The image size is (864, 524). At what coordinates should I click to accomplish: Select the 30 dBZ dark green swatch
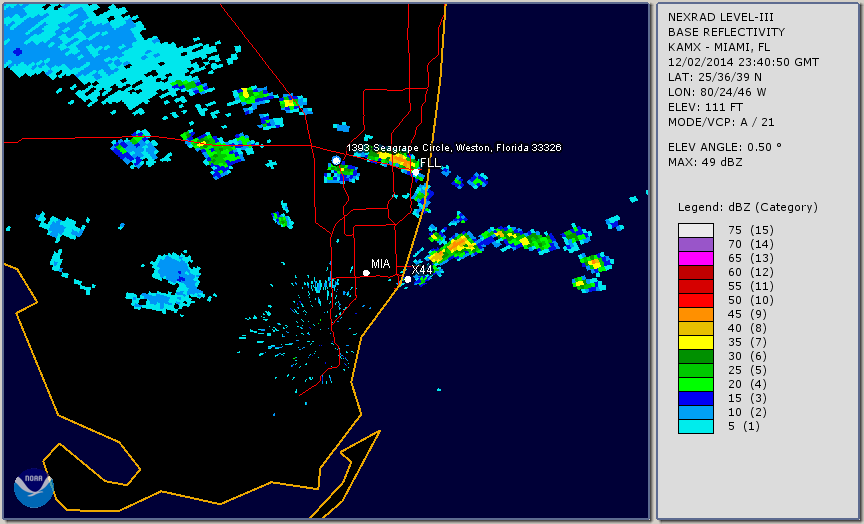point(696,356)
